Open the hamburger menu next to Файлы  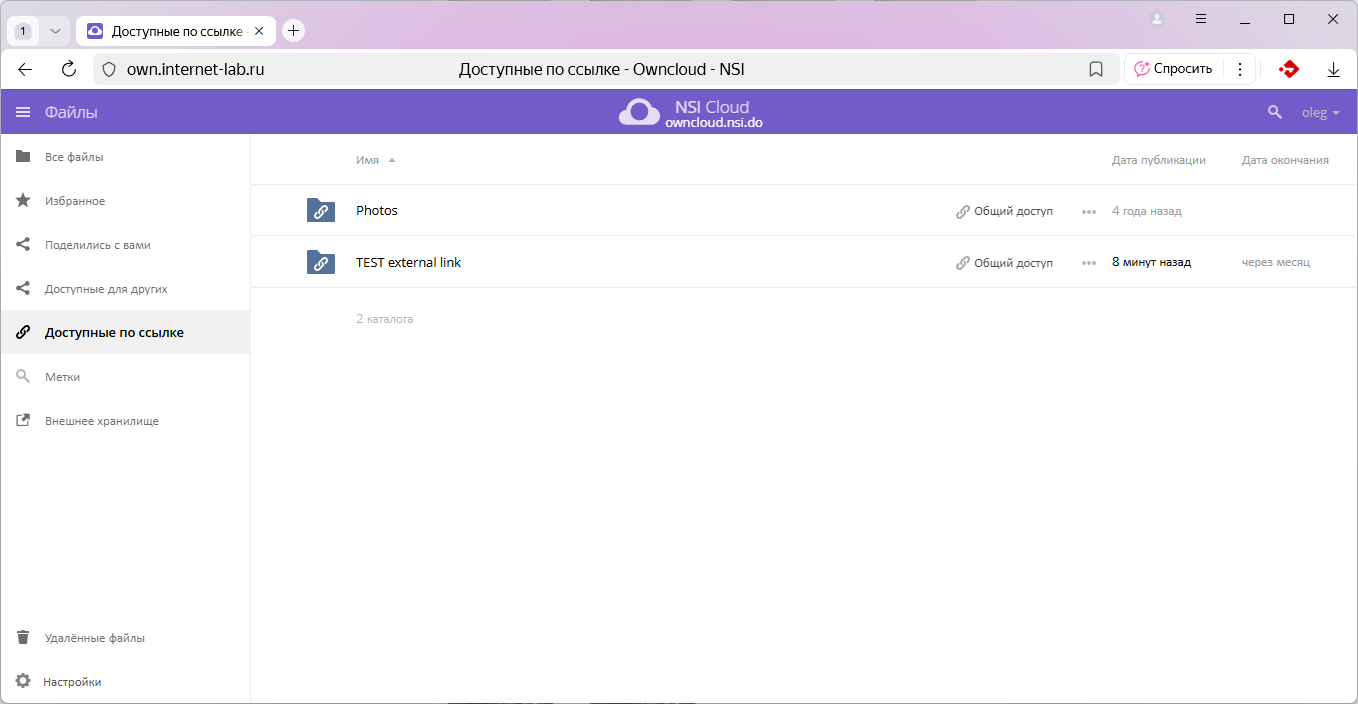23,112
